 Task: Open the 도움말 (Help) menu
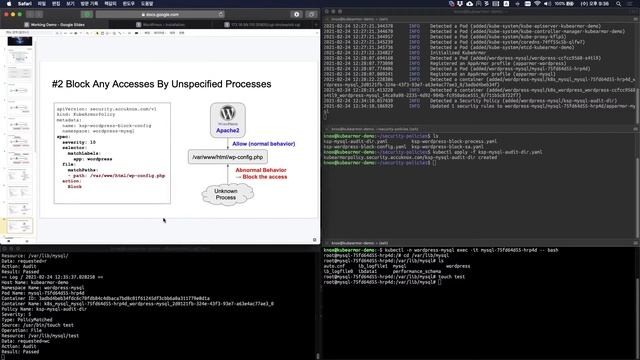pos(147,4)
